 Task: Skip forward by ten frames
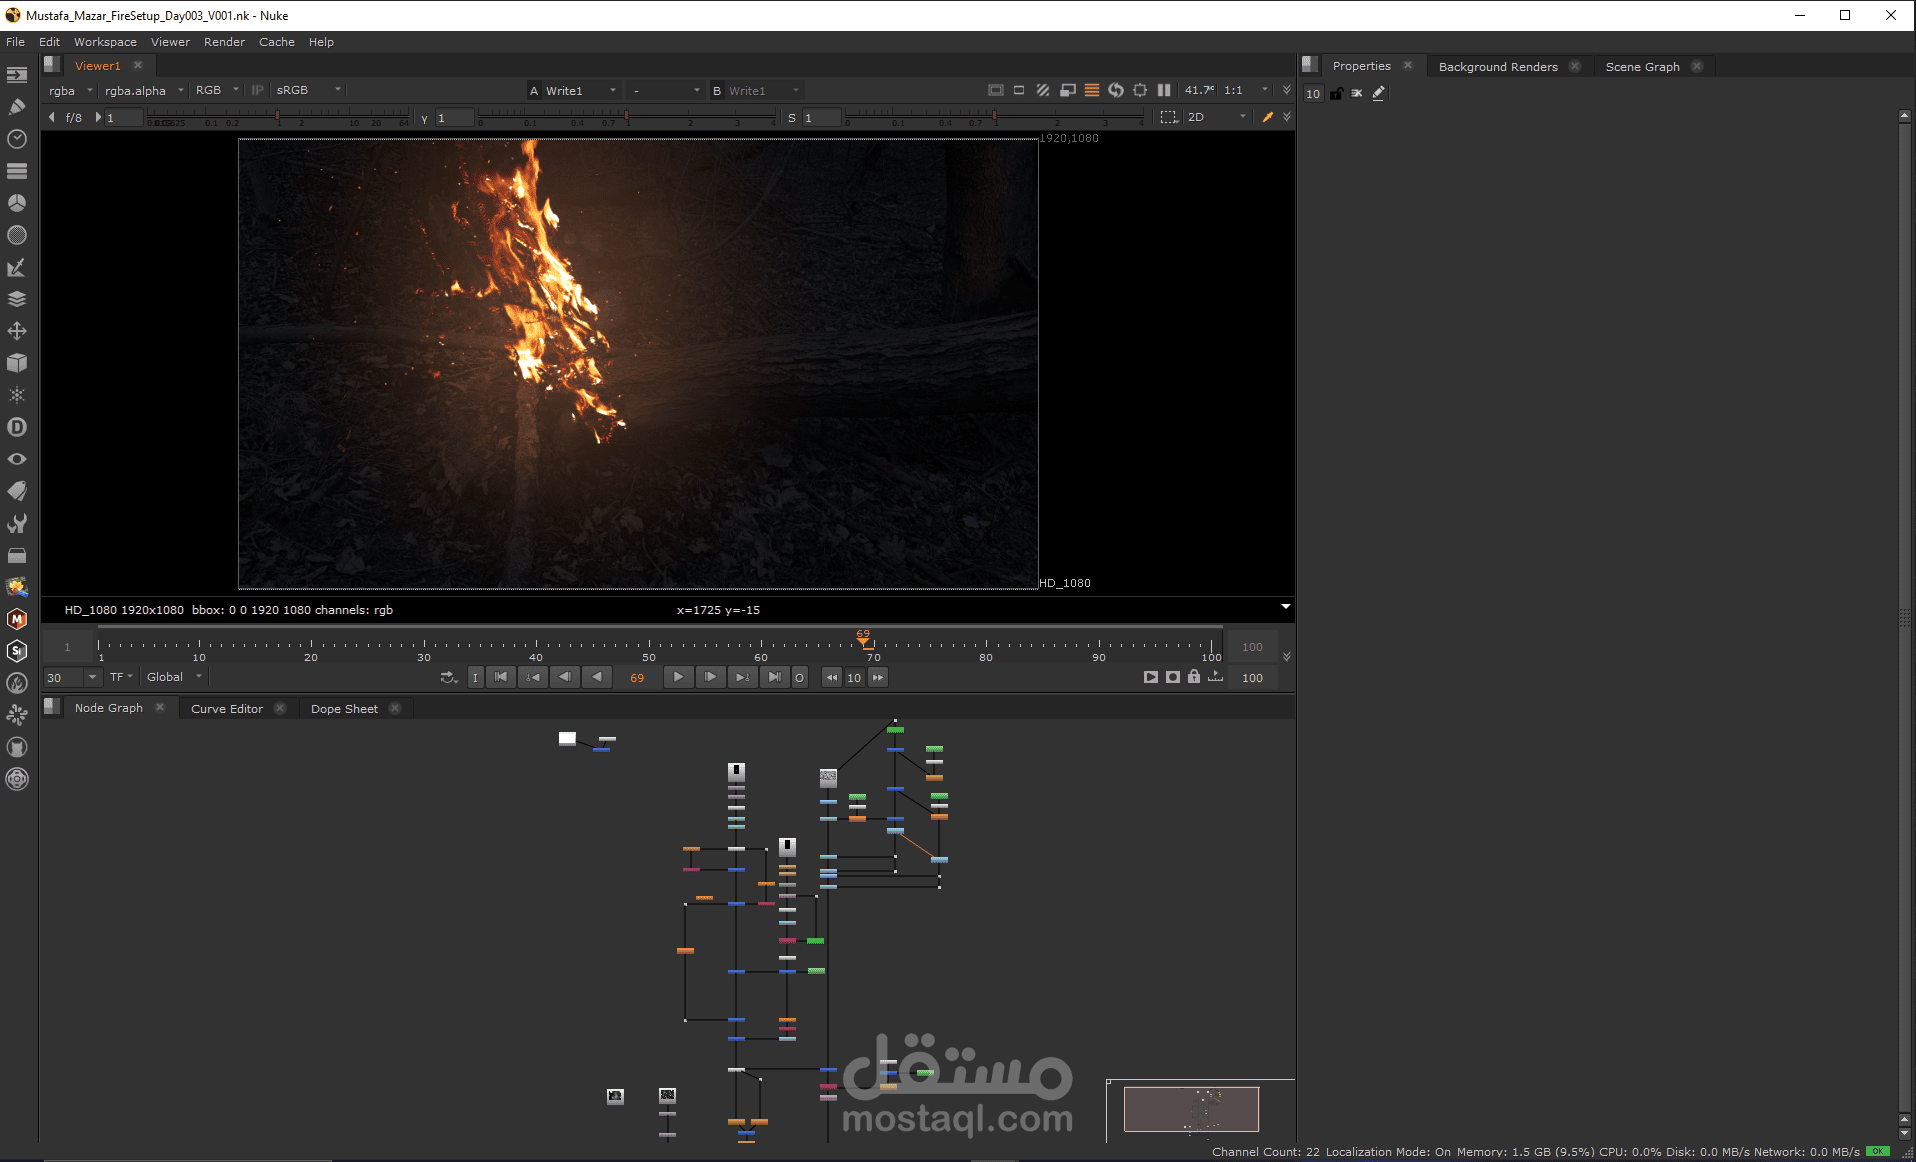point(877,677)
